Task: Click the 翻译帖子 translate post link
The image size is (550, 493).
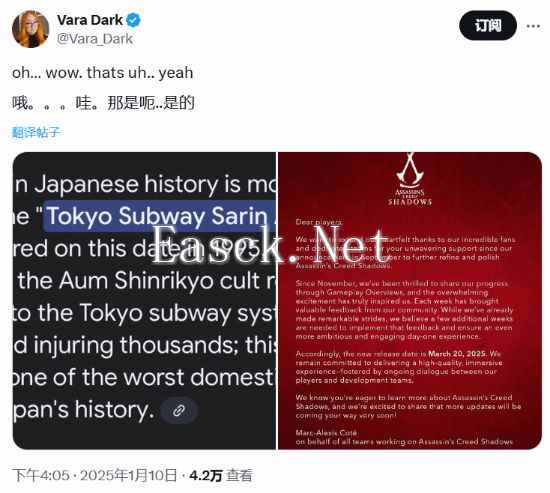Action: pyautogui.click(x=36, y=132)
